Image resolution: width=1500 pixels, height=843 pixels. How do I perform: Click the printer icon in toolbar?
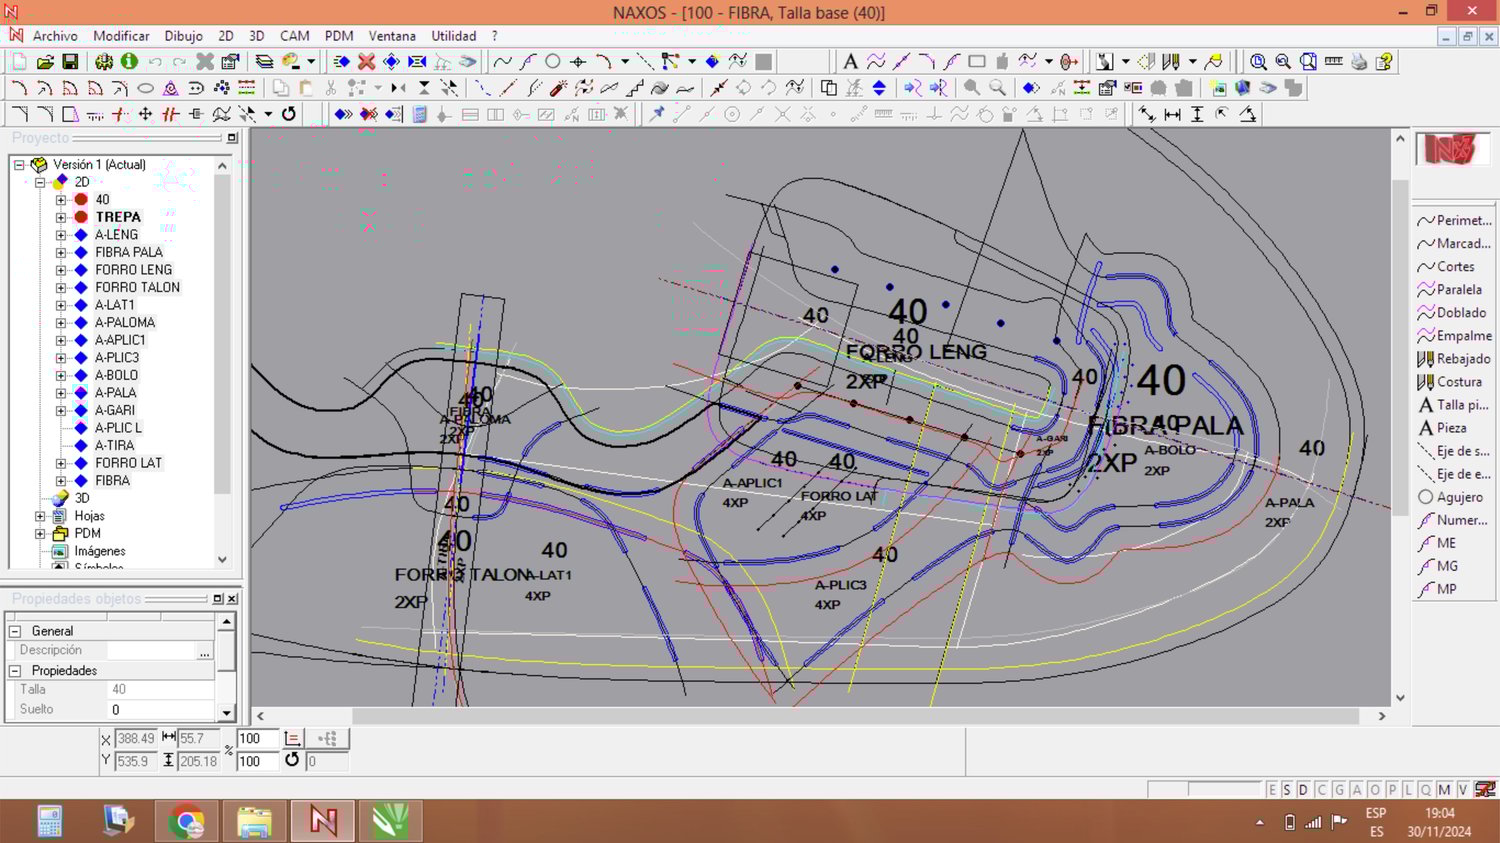pyautogui.click(x=1359, y=62)
